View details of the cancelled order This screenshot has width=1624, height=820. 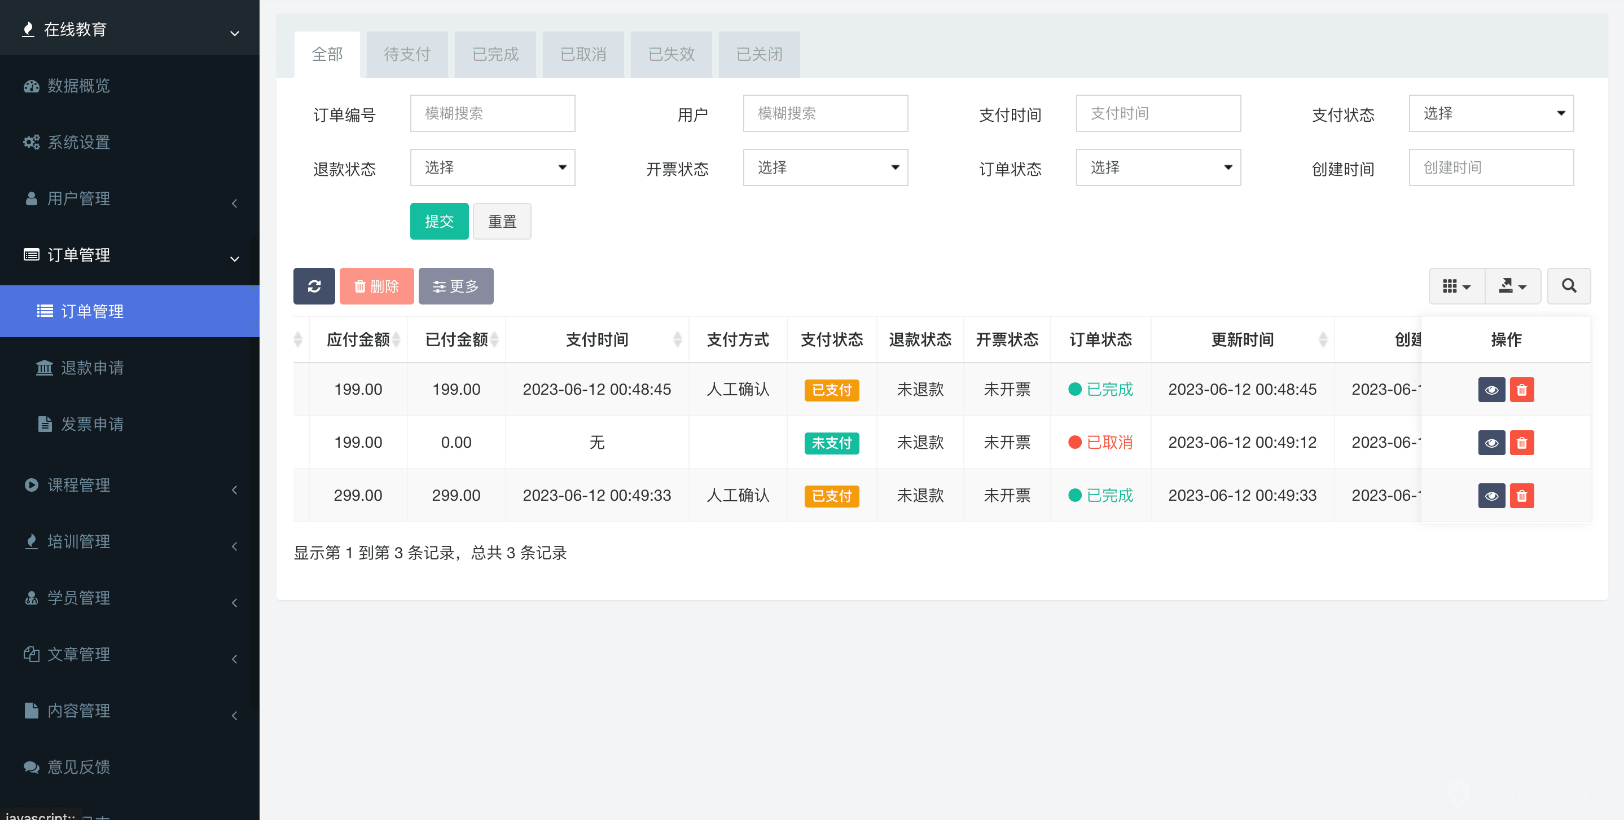1491,443
